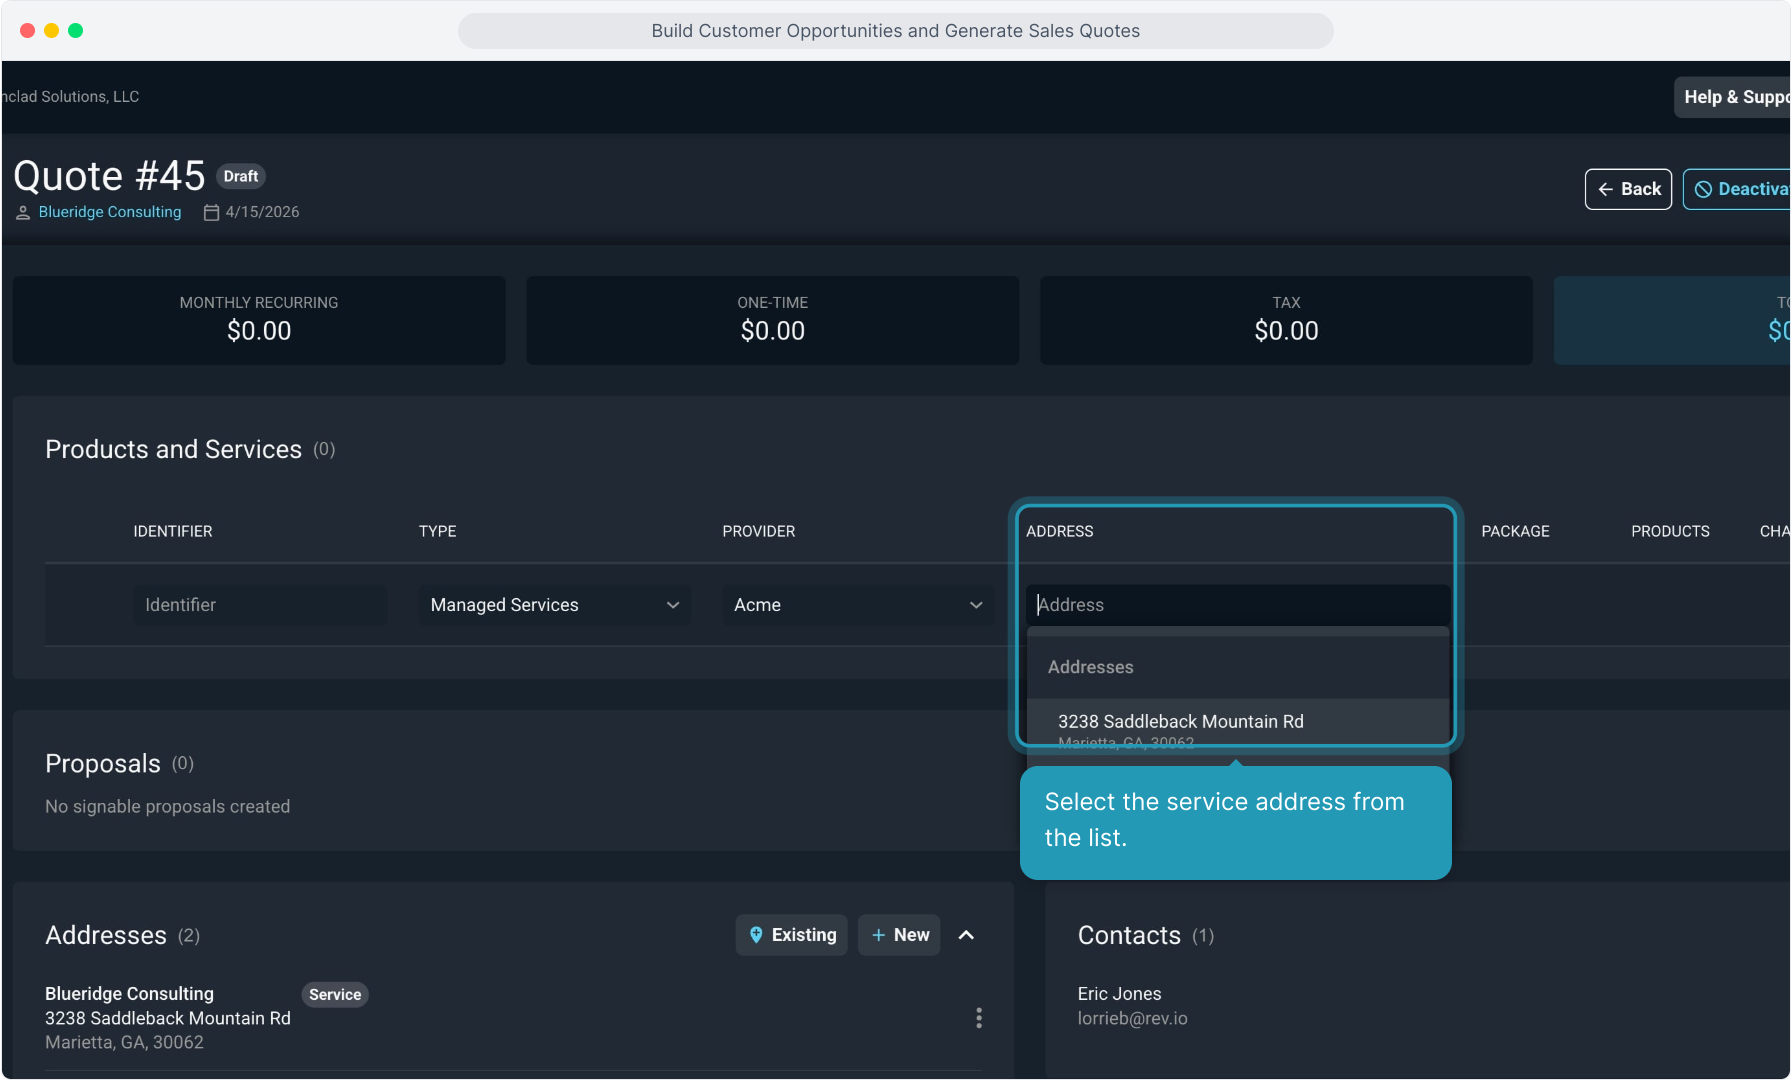Click the Existing address button

tap(791, 935)
